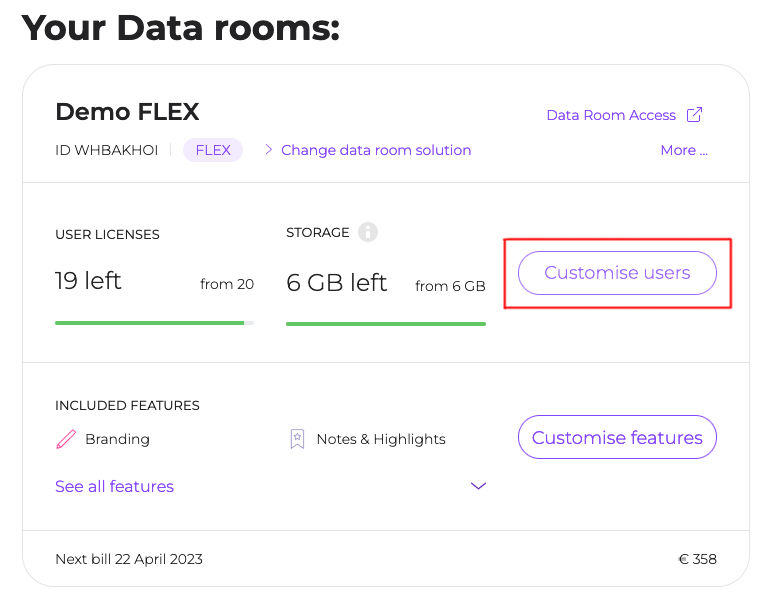Image resolution: width=770 pixels, height=605 pixels.
Task: Click the storage usage progress bar
Action: click(386, 323)
